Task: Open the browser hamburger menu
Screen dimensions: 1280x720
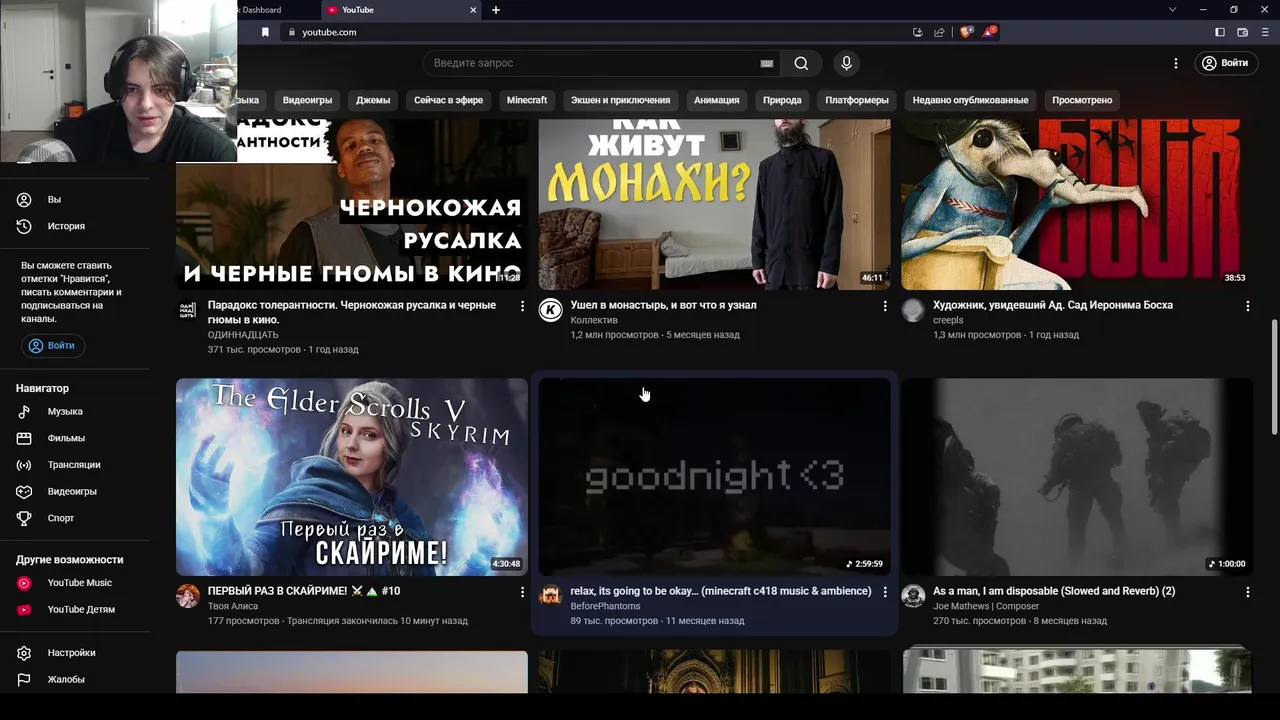Action: tap(1266, 32)
